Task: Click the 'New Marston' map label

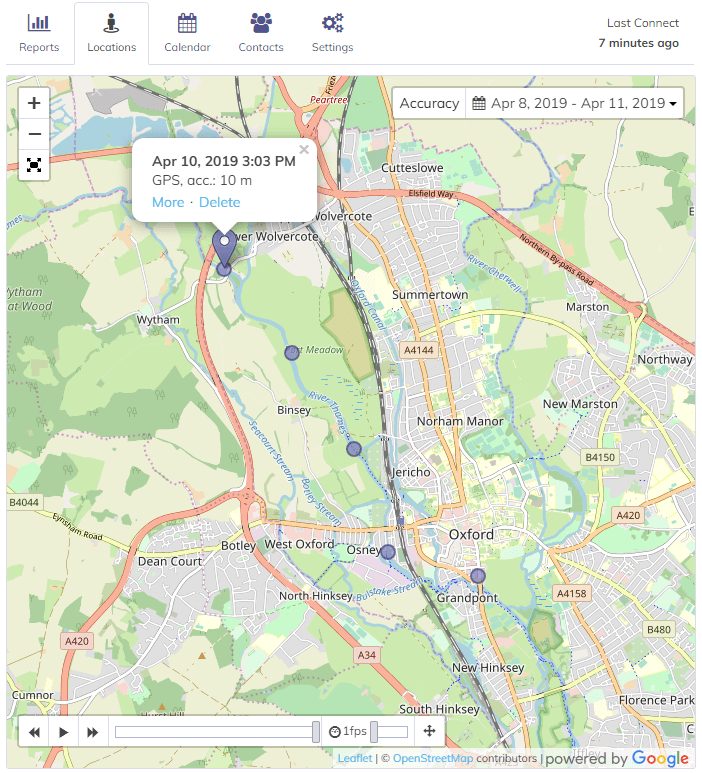Action: (x=580, y=404)
